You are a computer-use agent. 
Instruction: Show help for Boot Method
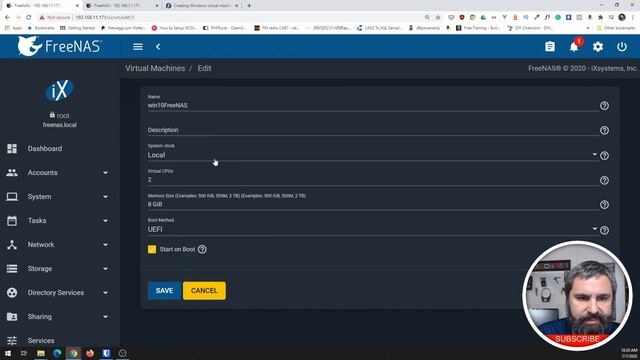tap(604, 230)
